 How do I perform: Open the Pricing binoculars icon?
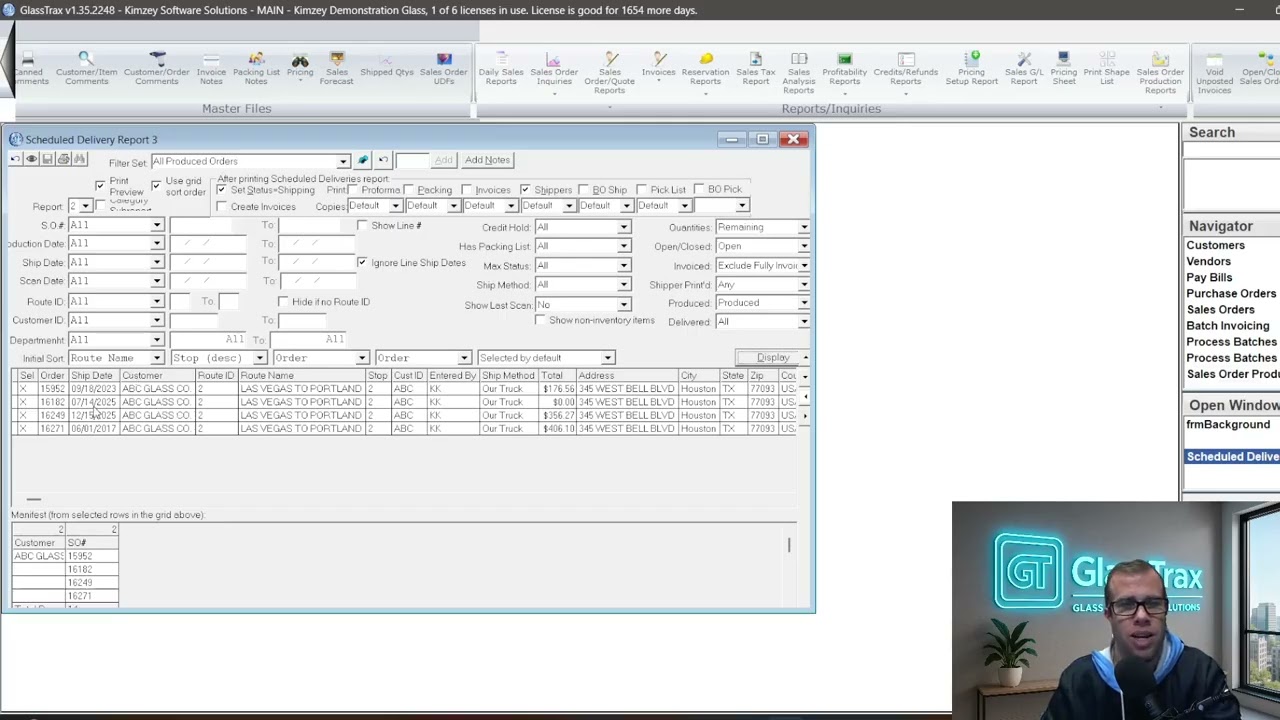pyautogui.click(x=300, y=66)
